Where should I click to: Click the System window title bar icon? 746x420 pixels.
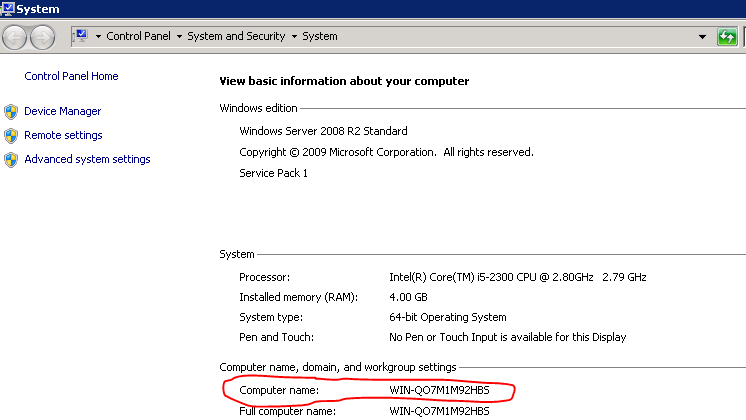pos(8,9)
